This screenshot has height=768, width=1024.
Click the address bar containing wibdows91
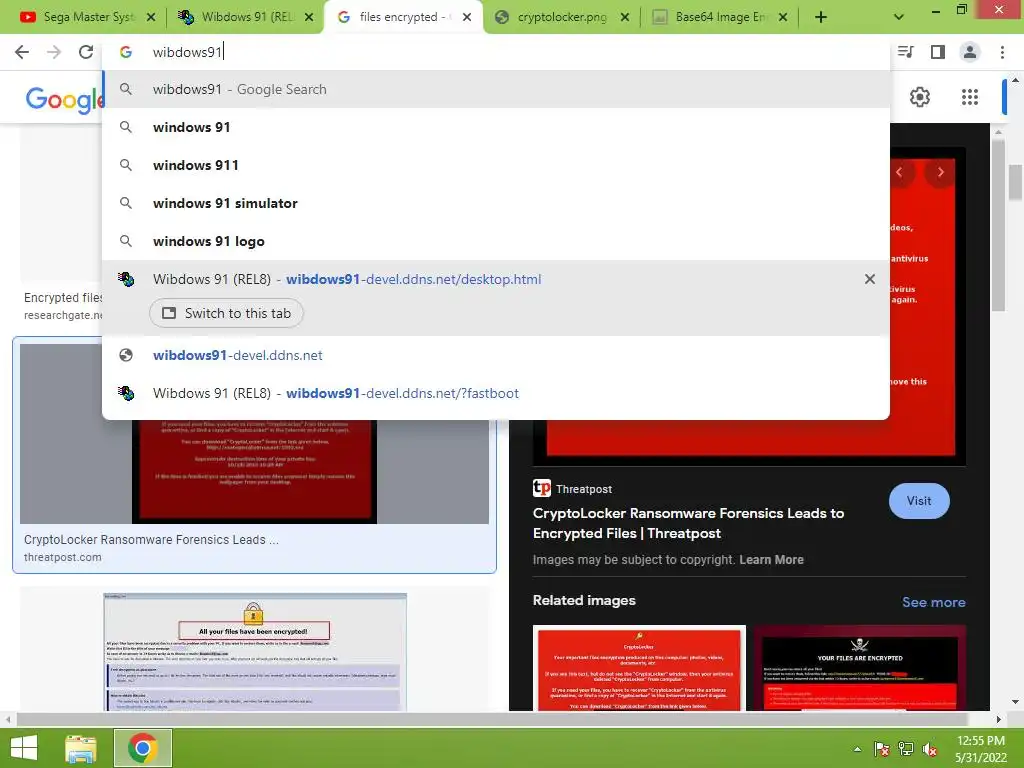pyautogui.click(x=496, y=52)
